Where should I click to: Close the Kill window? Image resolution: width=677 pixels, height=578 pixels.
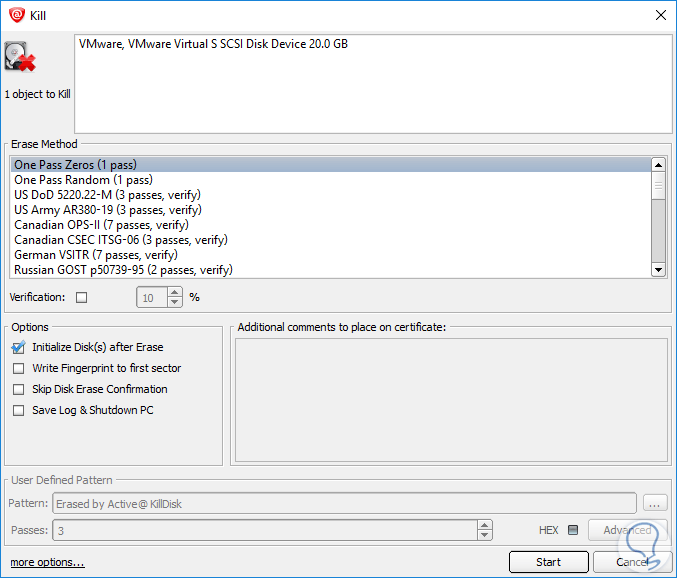[x=661, y=16]
